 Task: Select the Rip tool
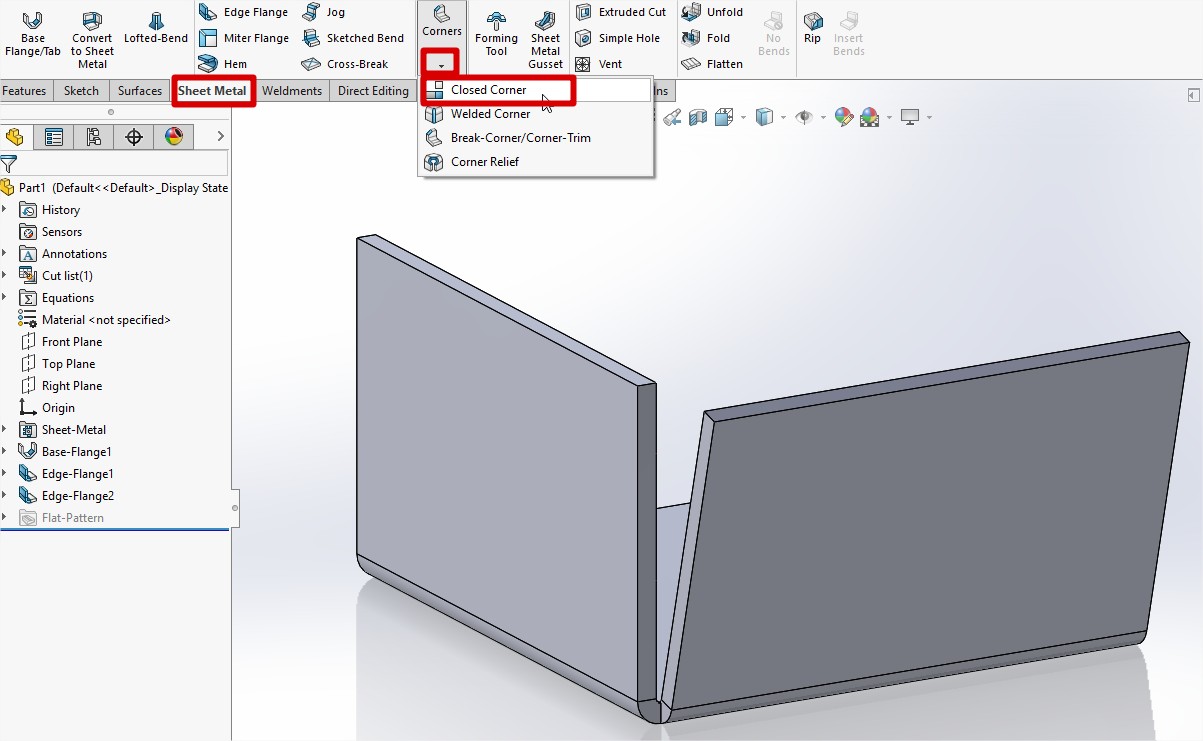pyautogui.click(x=813, y=28)
